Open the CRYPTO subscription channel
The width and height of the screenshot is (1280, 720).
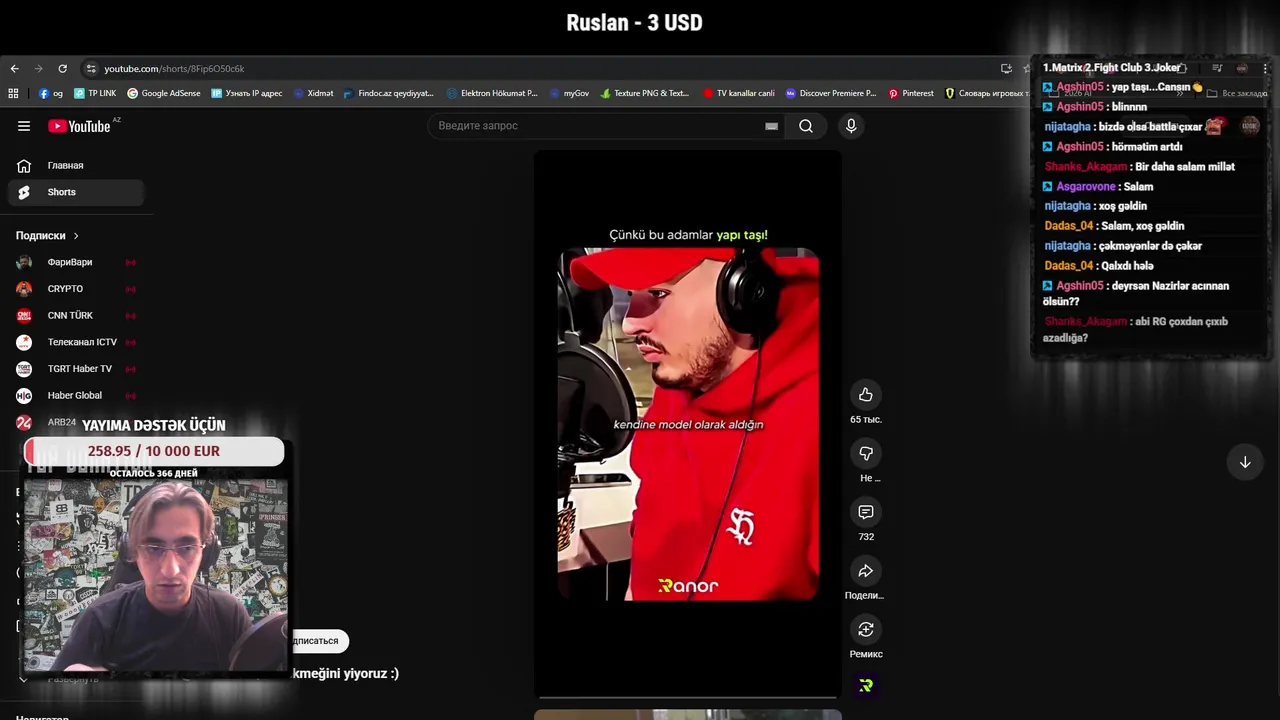pos(76,289)
